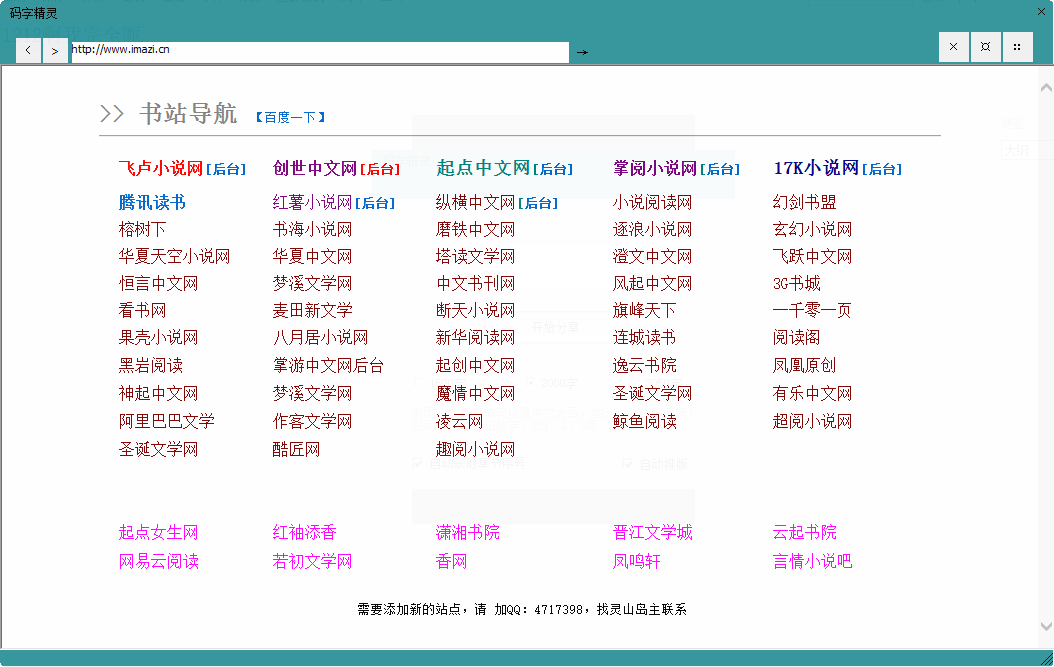Open 言情小说吧 link
This screenshot has width=1054, height=667.
(813, 562)
